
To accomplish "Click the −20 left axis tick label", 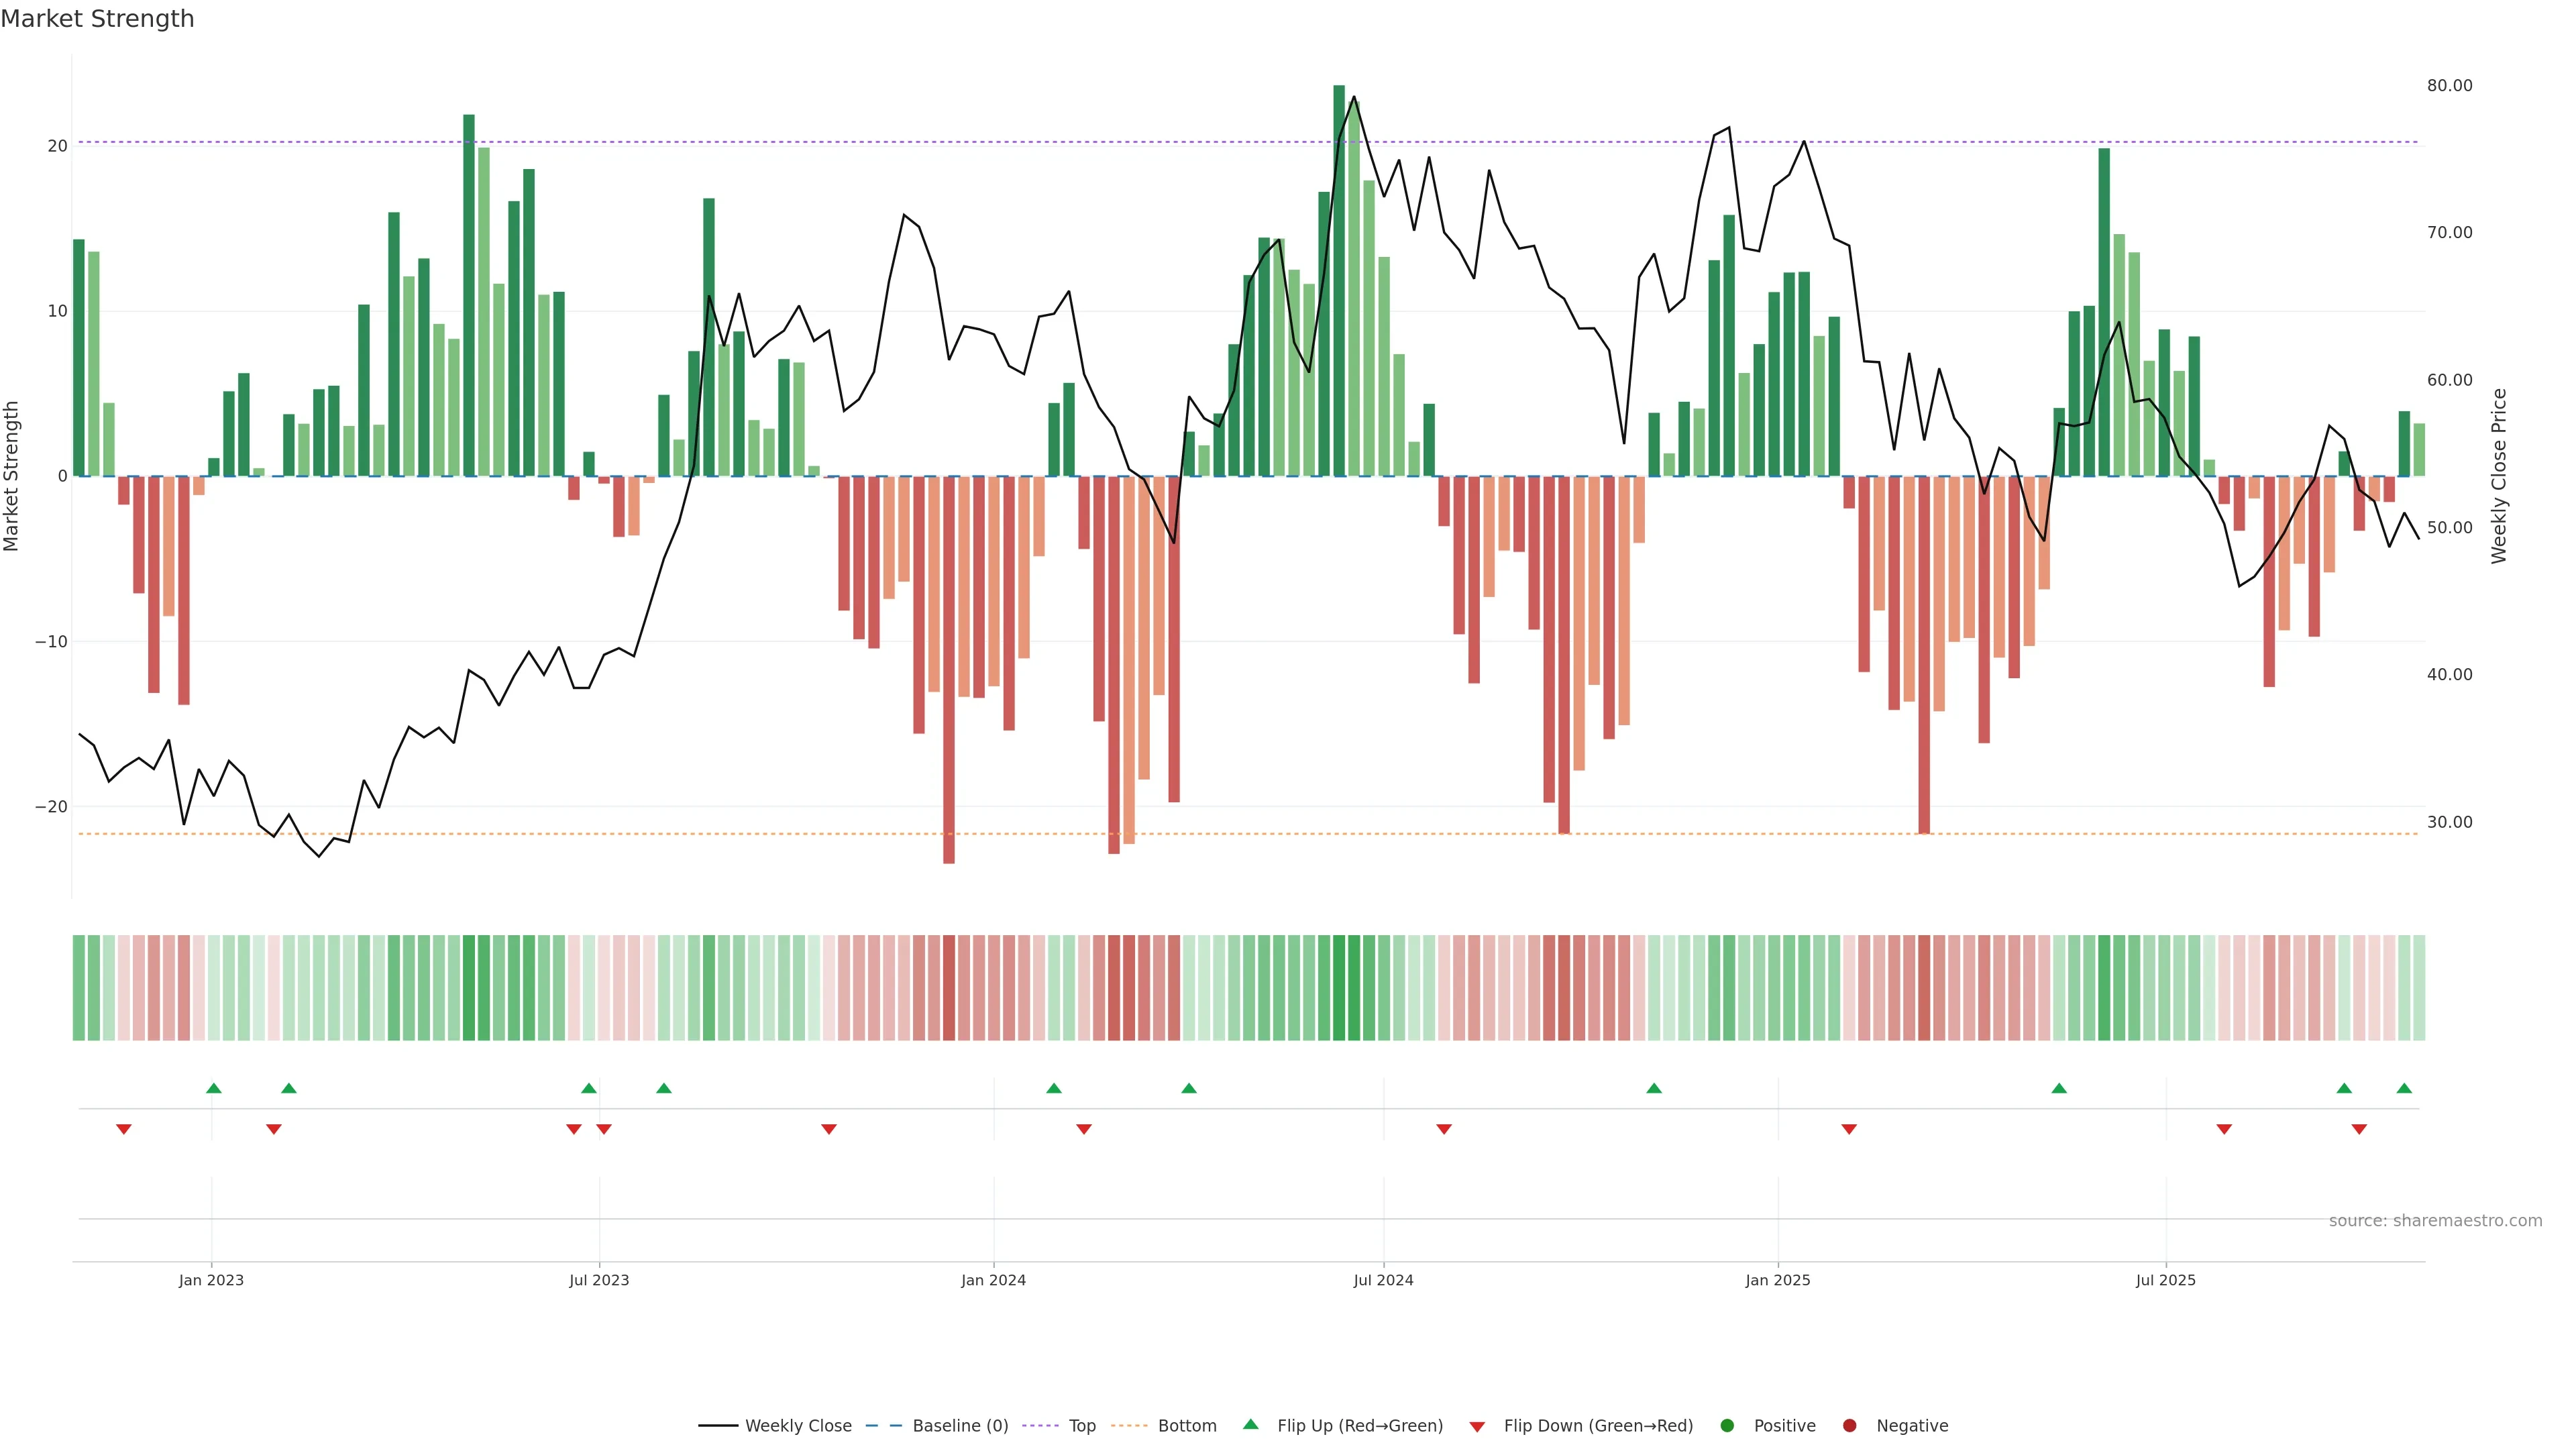I will pos(51,807).
